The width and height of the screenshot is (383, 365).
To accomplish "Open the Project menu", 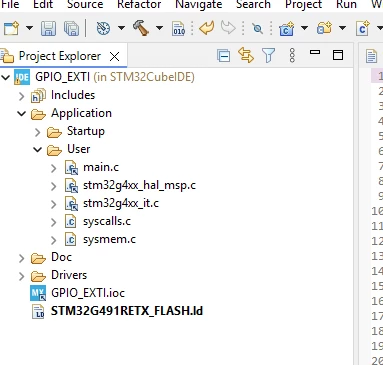I will click(x=303, y=4).
